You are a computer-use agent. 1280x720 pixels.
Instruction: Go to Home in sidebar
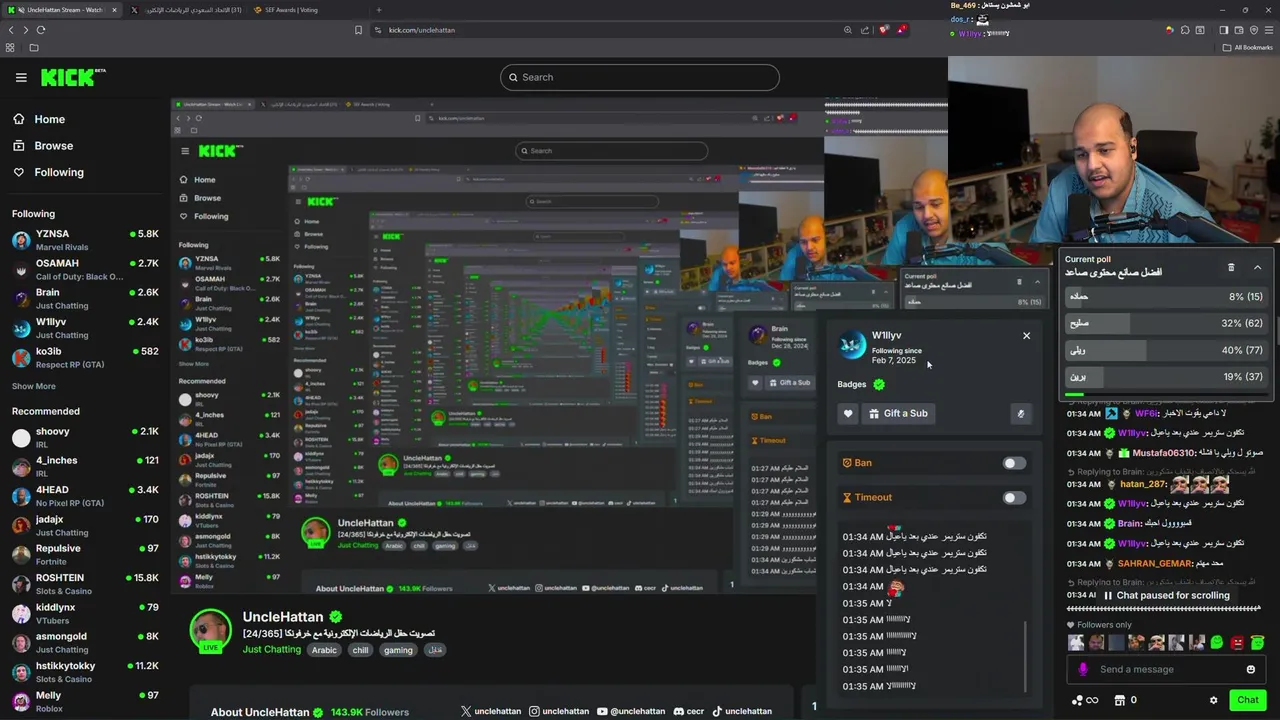click(39, 119)
